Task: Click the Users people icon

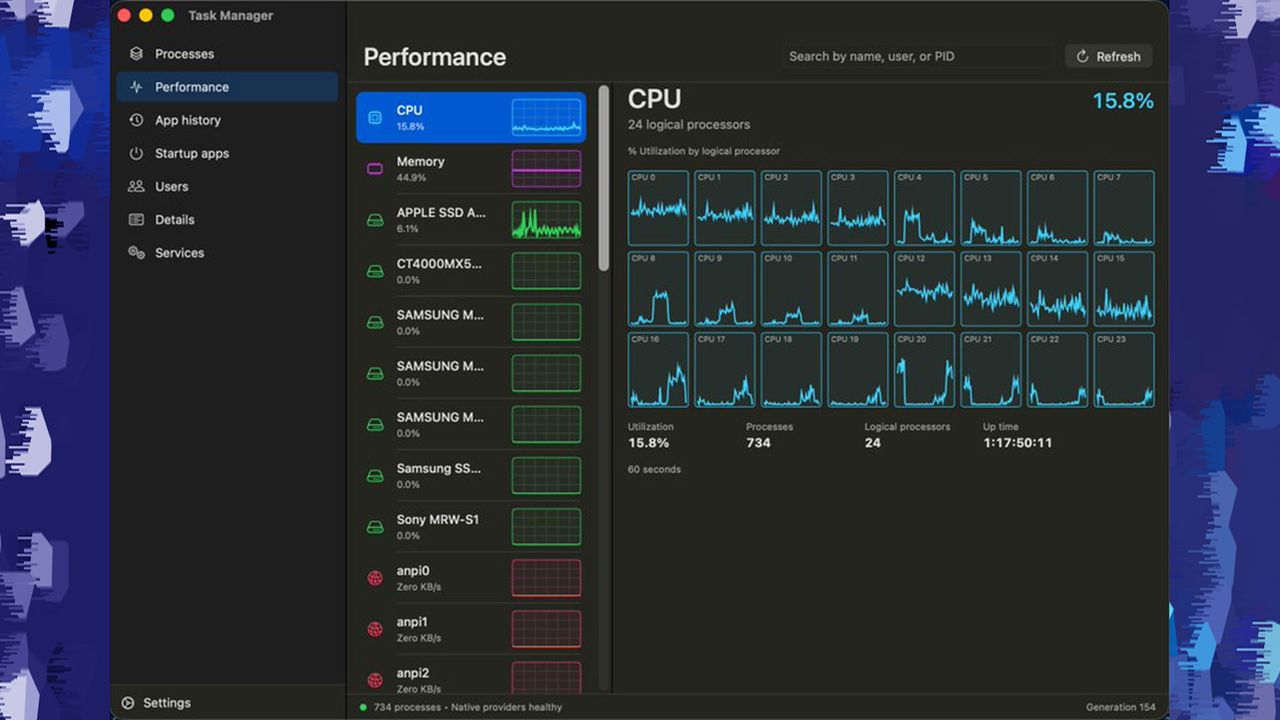Action: (136, 186)
